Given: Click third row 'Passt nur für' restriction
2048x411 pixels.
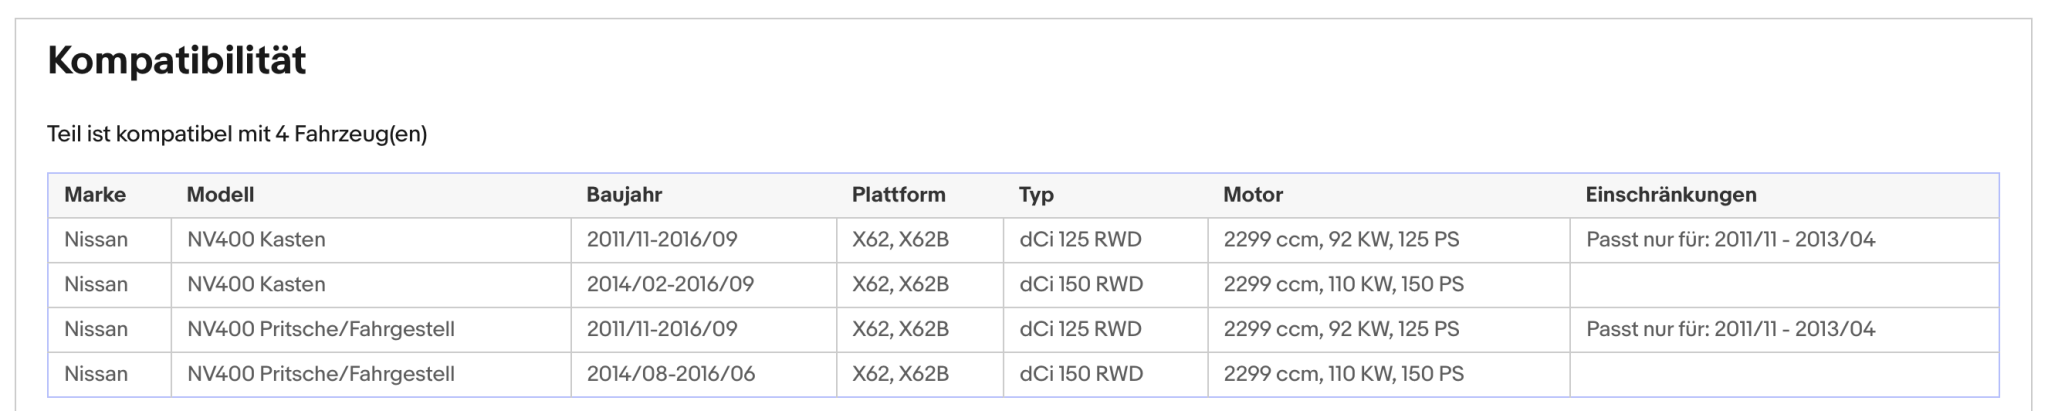Looking at the screenshot, I should pyautogui.click(x=1730, y=329).
